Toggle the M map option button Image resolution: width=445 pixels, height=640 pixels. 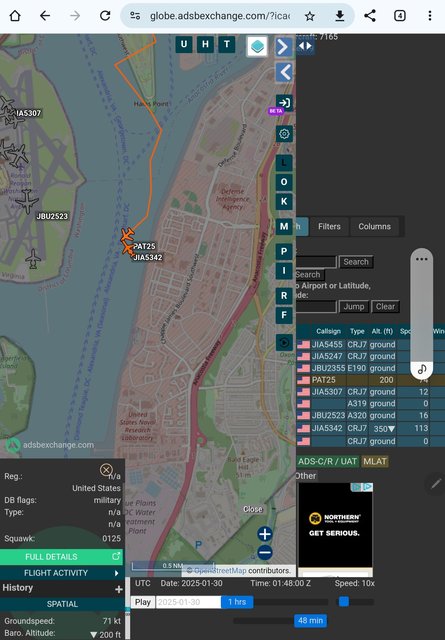coord(284,226)
